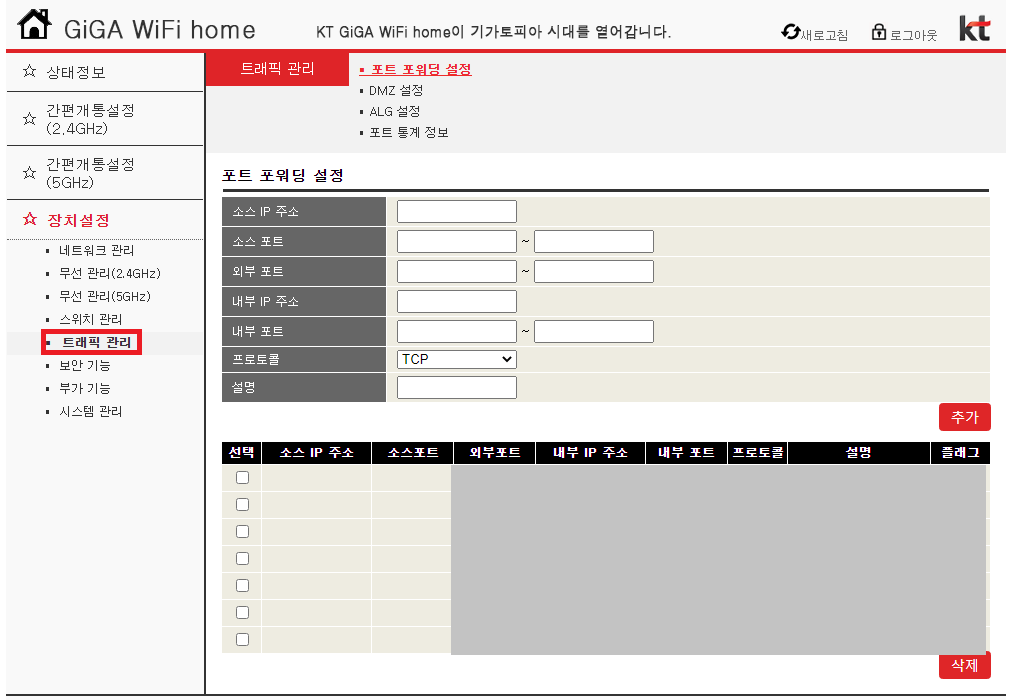1012x700 pixels.
Task: Click 외부포트 table column header
Action: (495, 453)
